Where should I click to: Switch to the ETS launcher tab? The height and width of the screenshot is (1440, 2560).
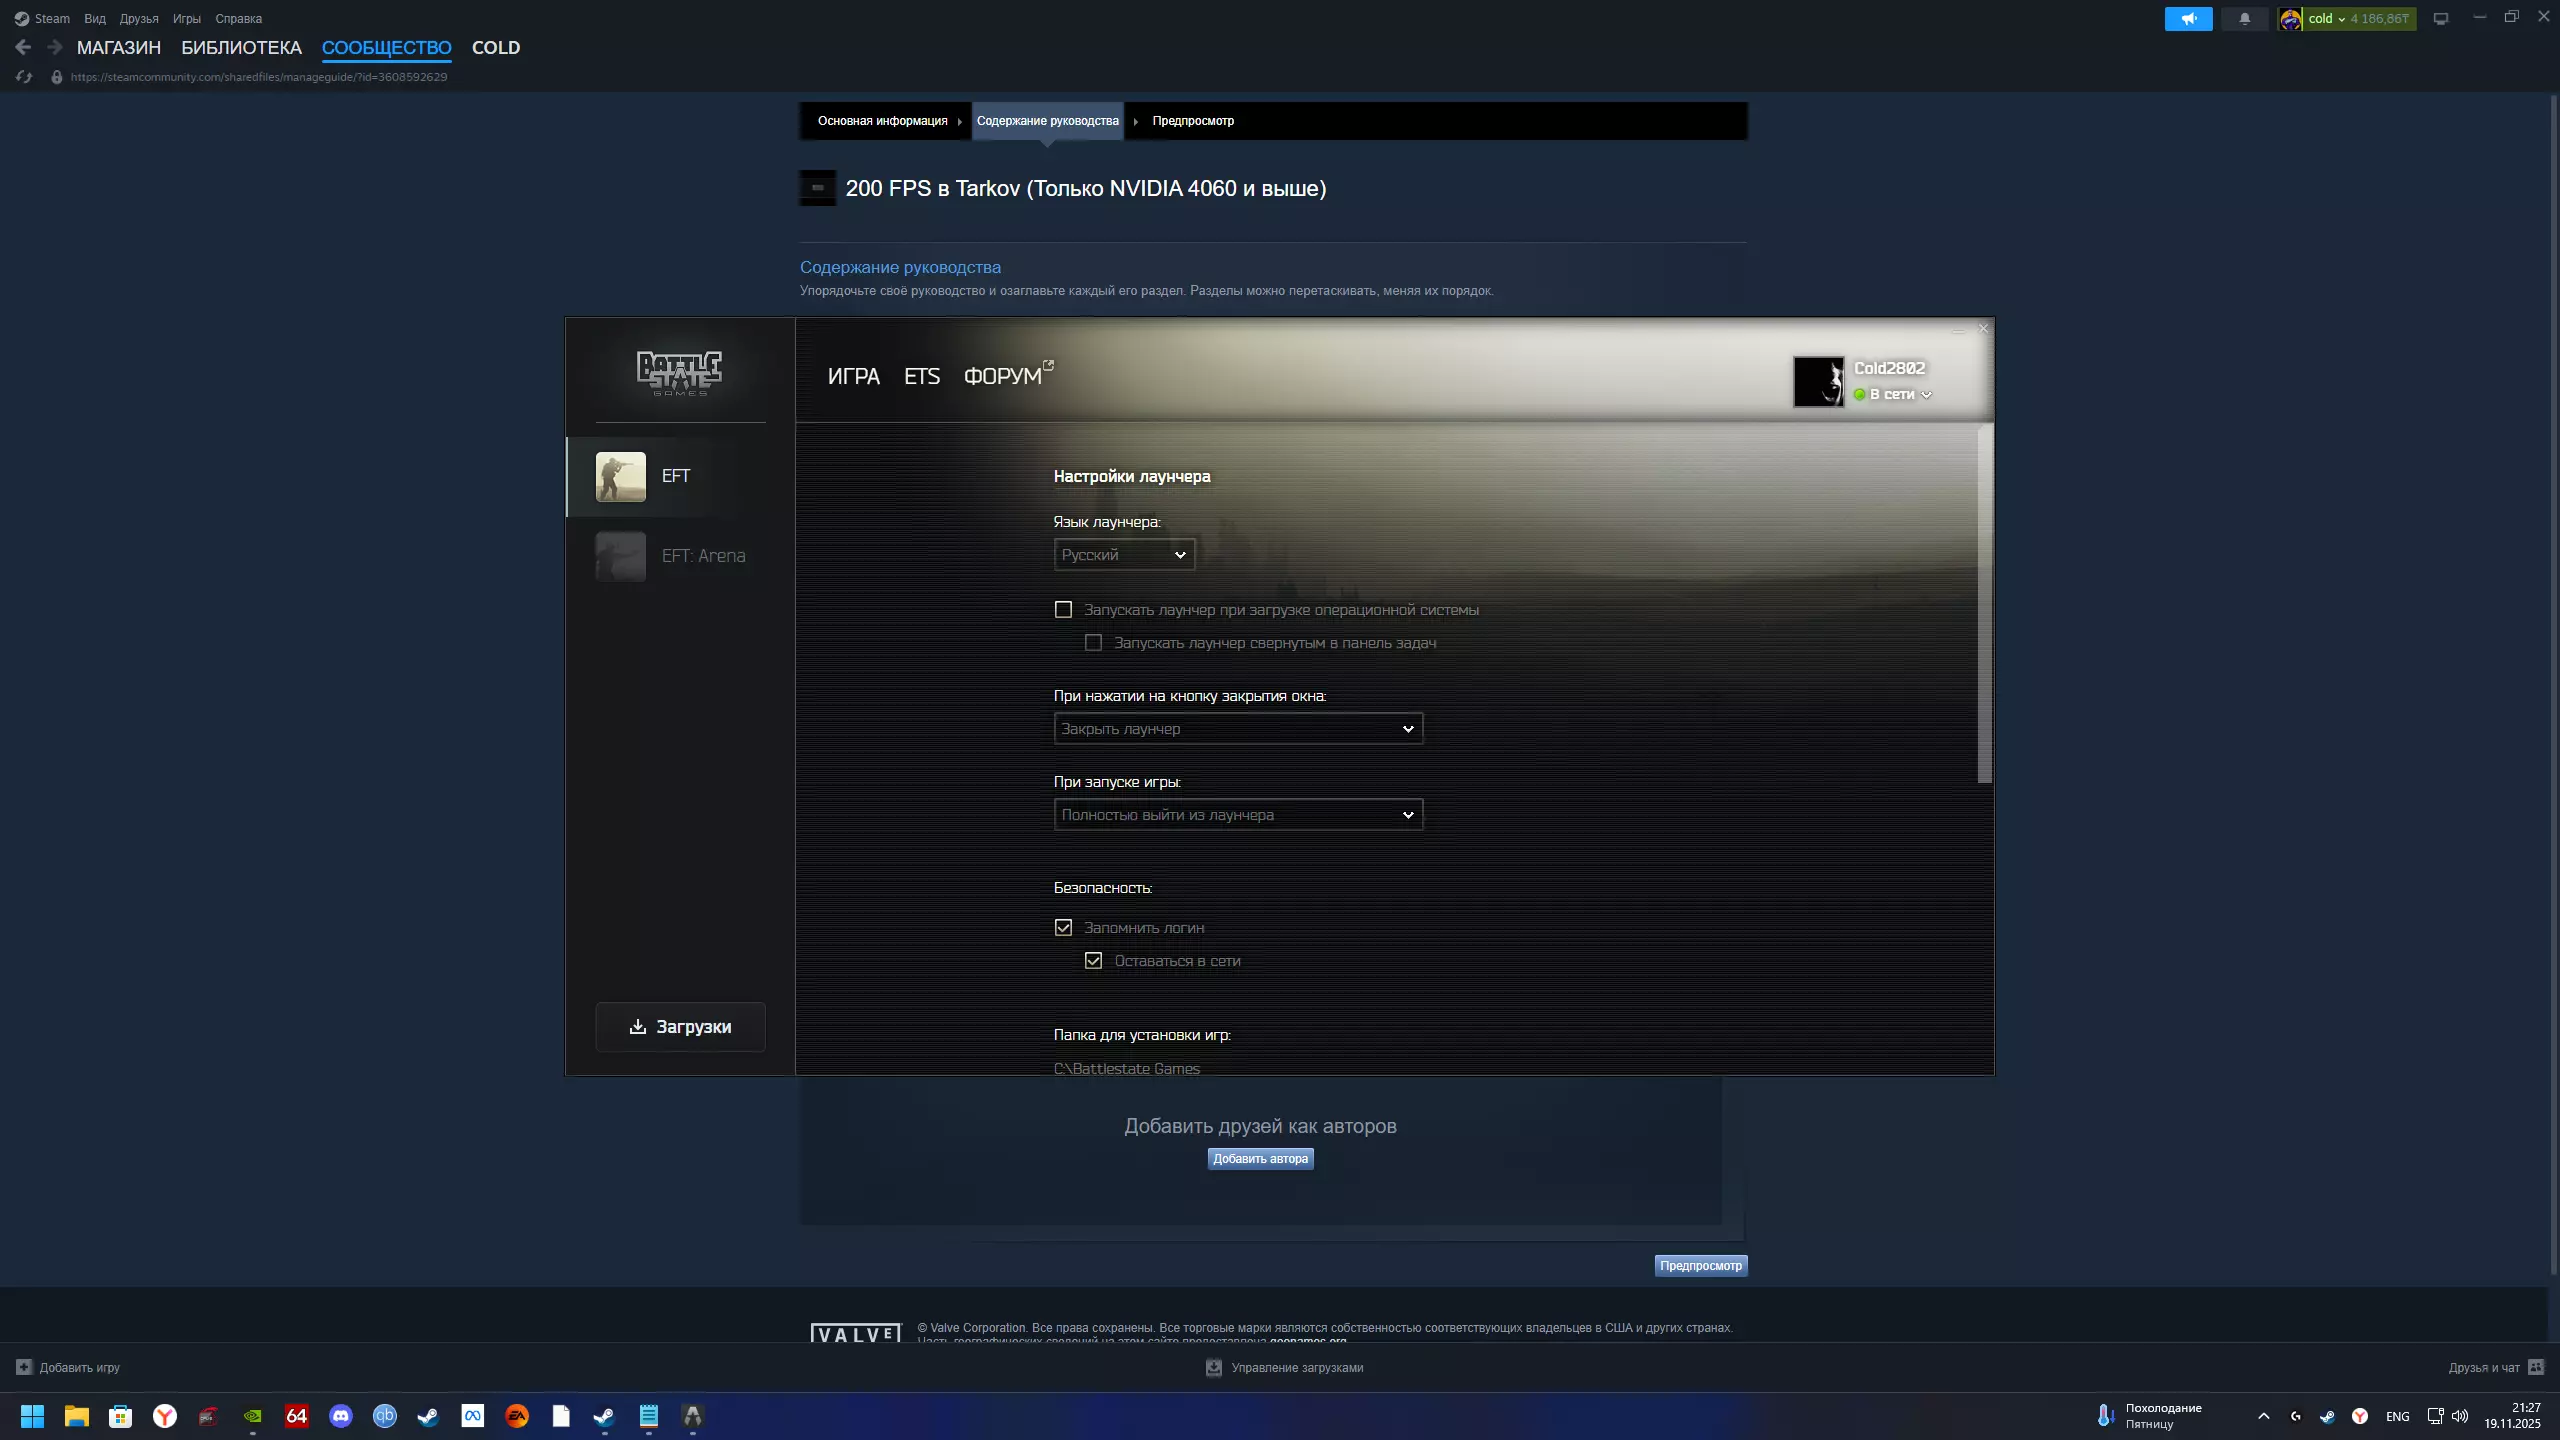(921, 376)
